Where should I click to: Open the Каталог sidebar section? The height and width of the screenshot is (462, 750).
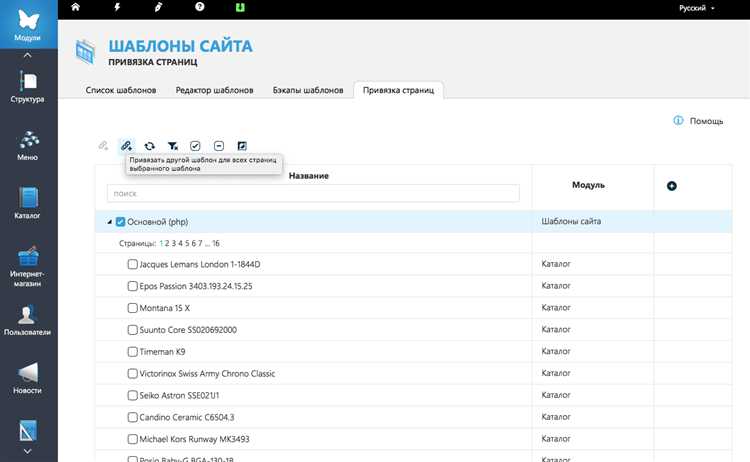(x=28, y=203)
